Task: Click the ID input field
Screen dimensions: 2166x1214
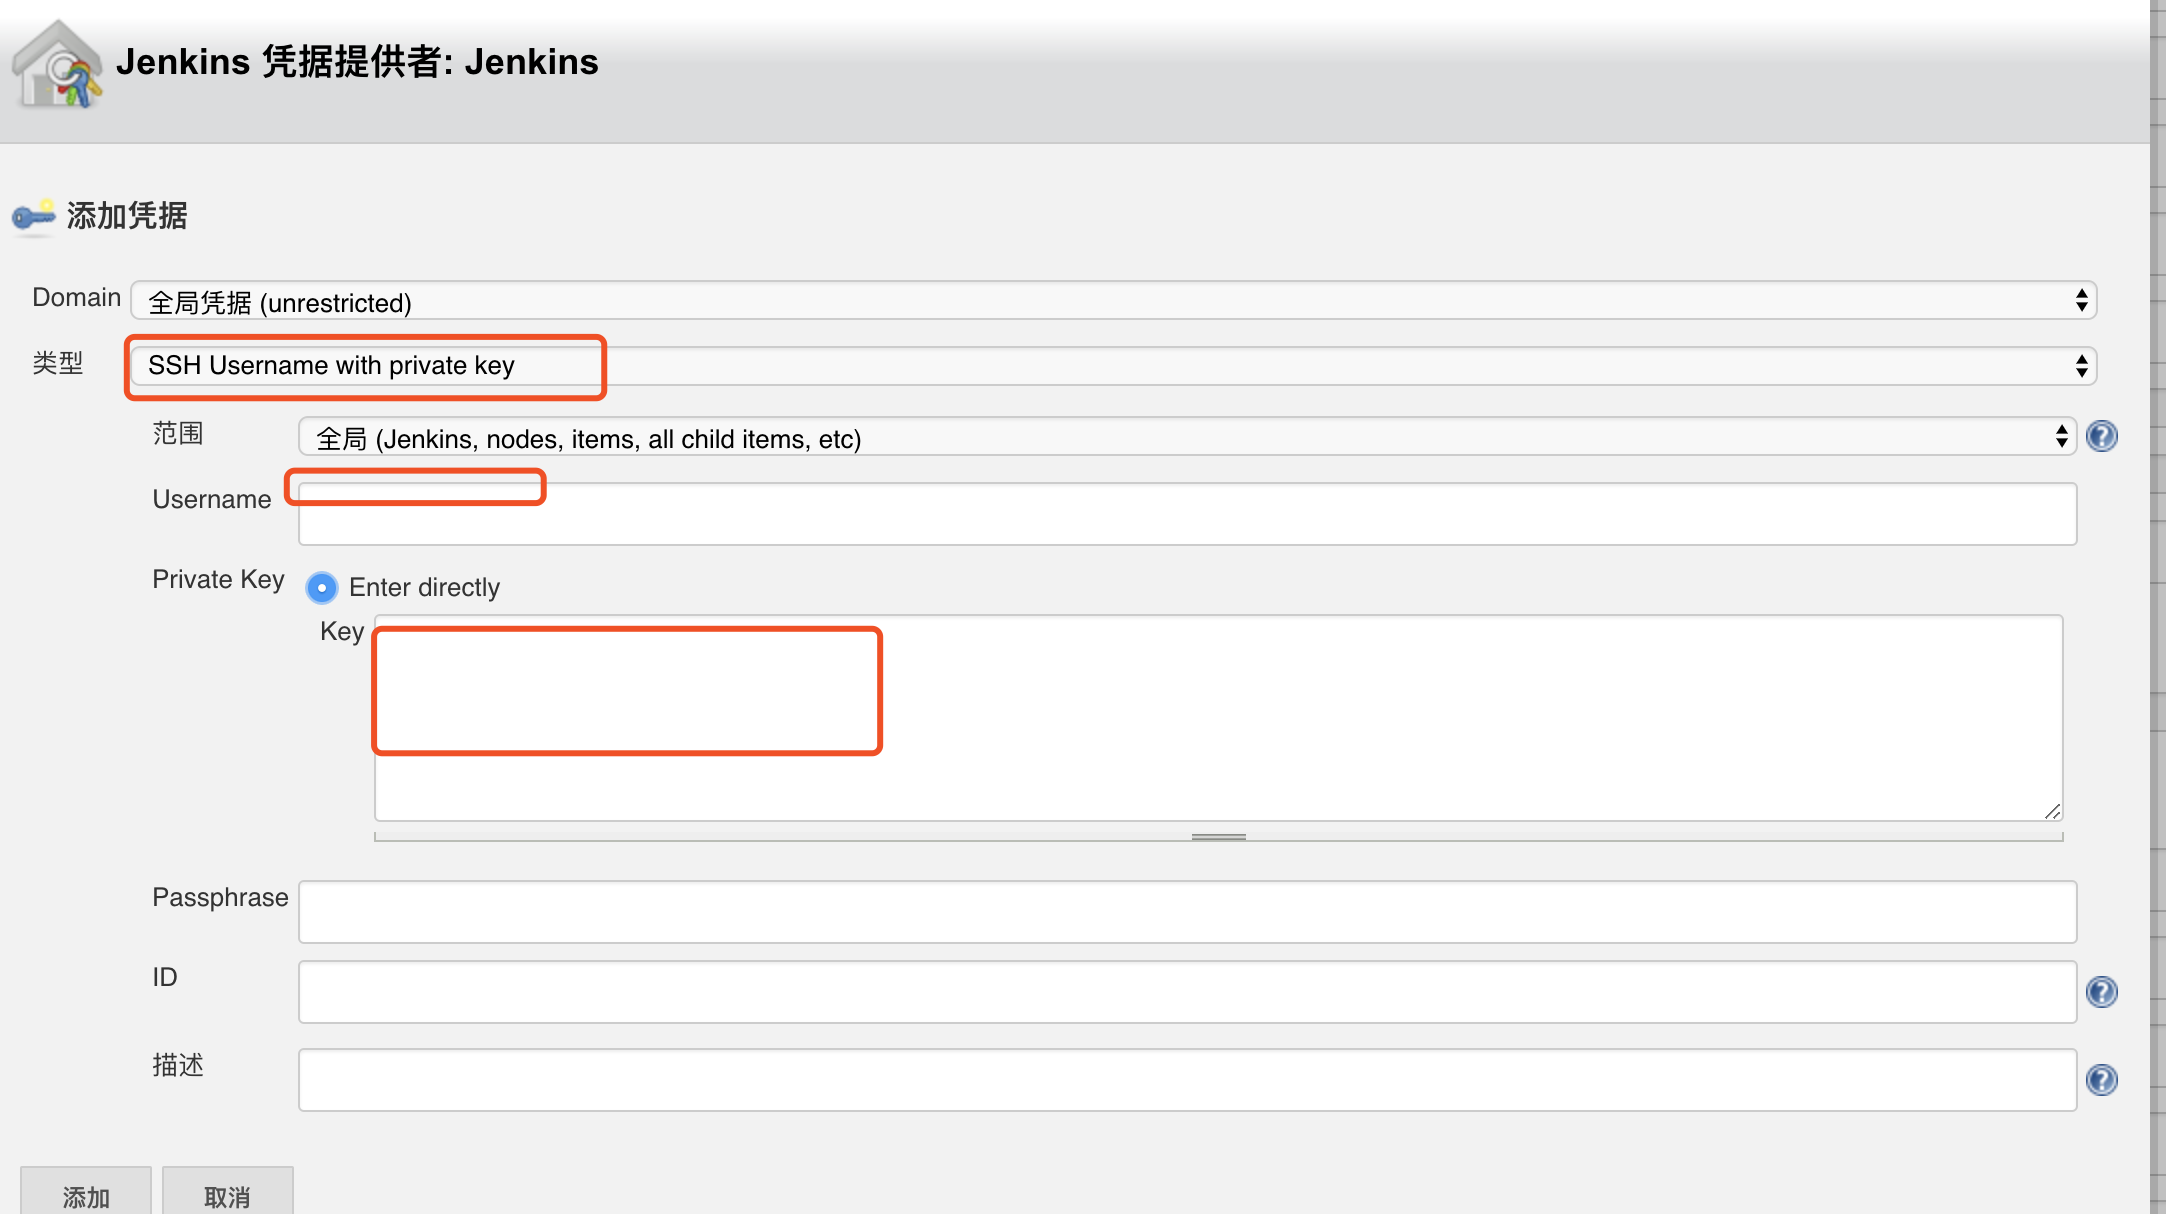Action: tap(1186, 992)
